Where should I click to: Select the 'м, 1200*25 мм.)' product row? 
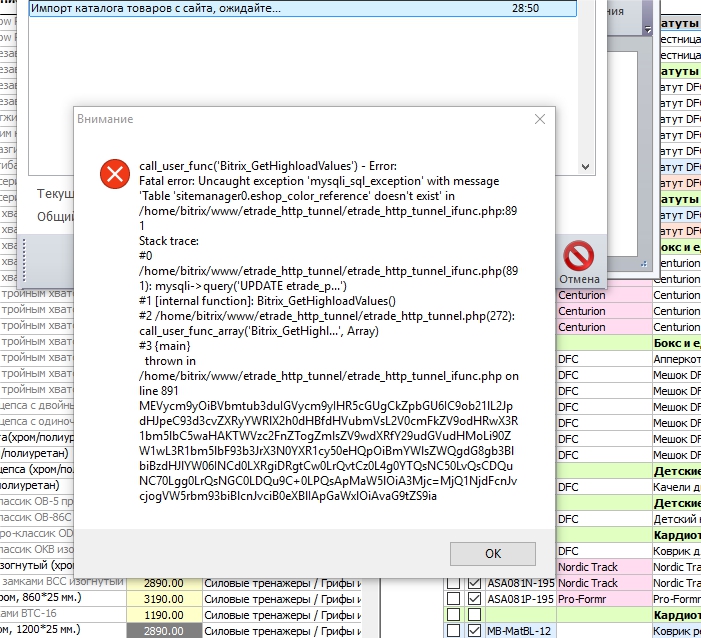click(x=63, y=630)
